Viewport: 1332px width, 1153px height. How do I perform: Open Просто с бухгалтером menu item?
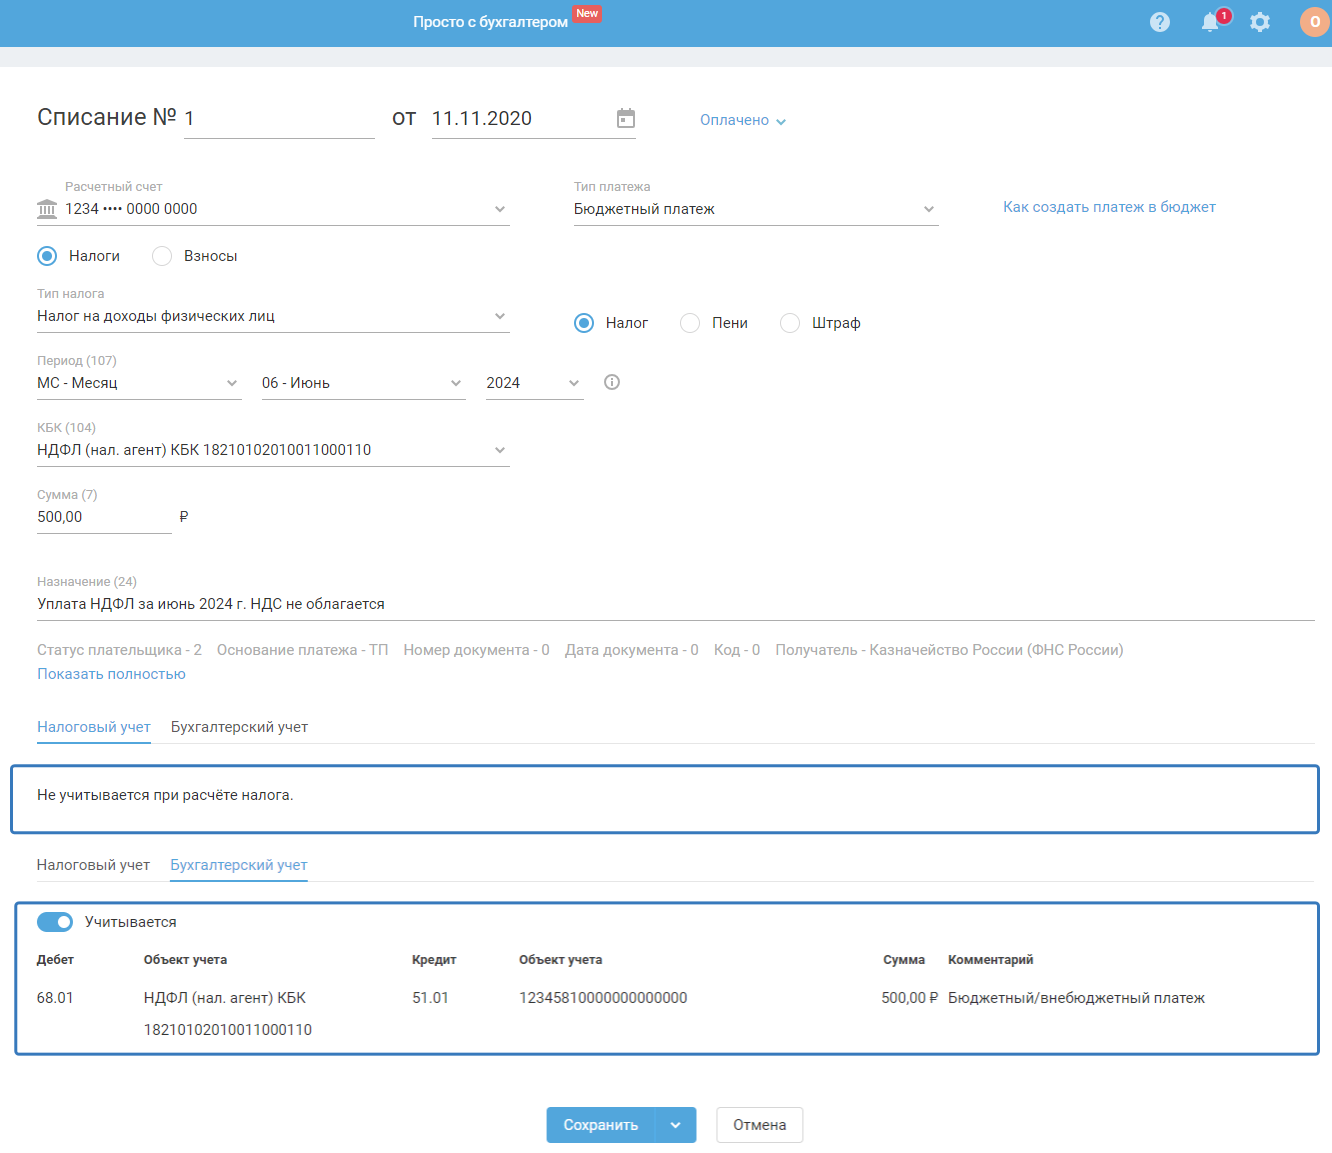click(x=490, y=22)
